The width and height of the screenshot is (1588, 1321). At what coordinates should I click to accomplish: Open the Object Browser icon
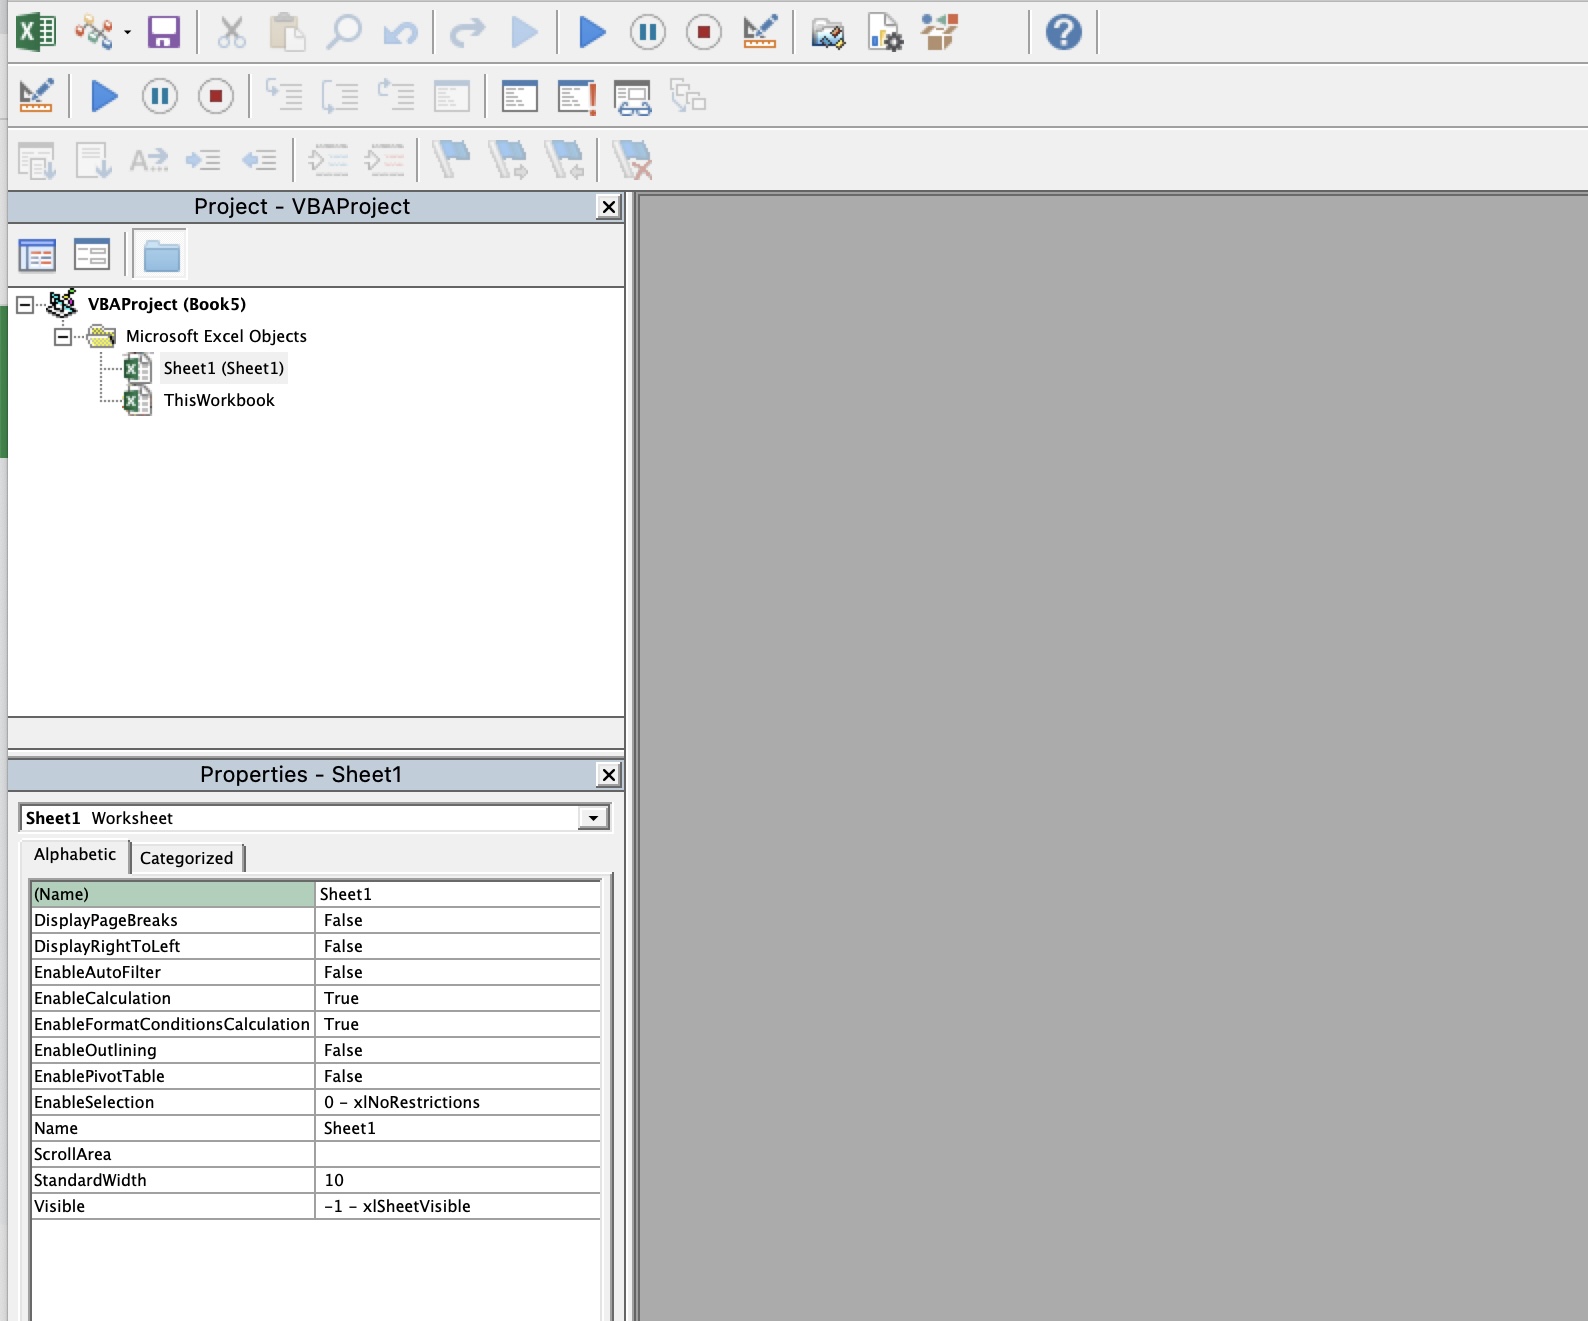point(940,32)
